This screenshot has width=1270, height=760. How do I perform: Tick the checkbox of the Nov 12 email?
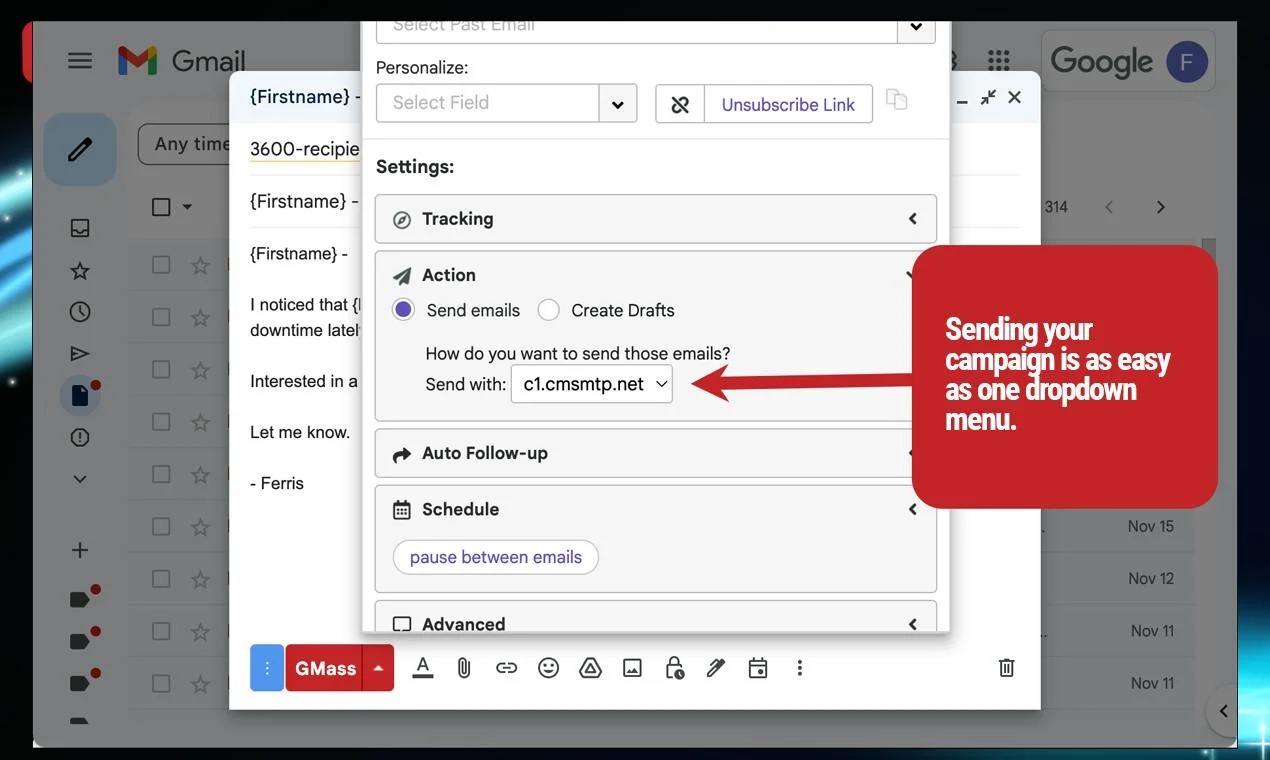pos(160,578)
